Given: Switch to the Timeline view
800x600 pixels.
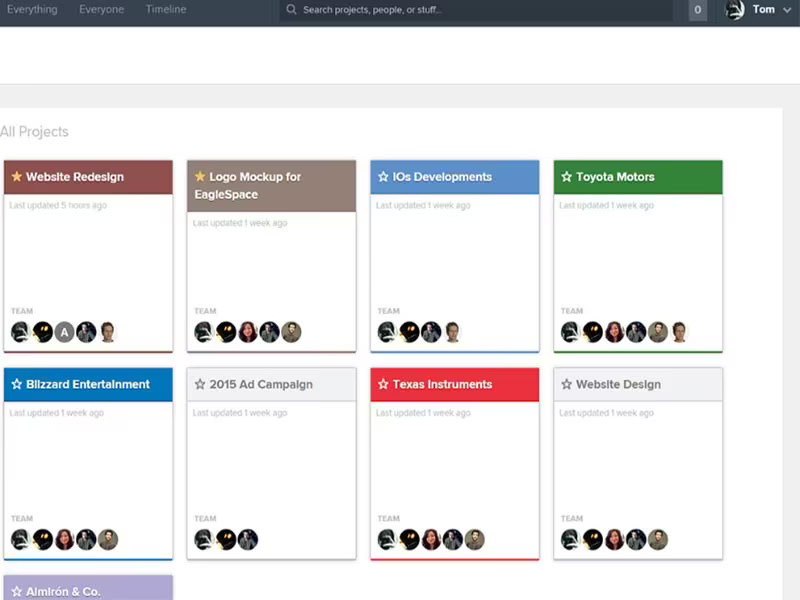Looking at the screenshot, I should (x=166, y=9).
